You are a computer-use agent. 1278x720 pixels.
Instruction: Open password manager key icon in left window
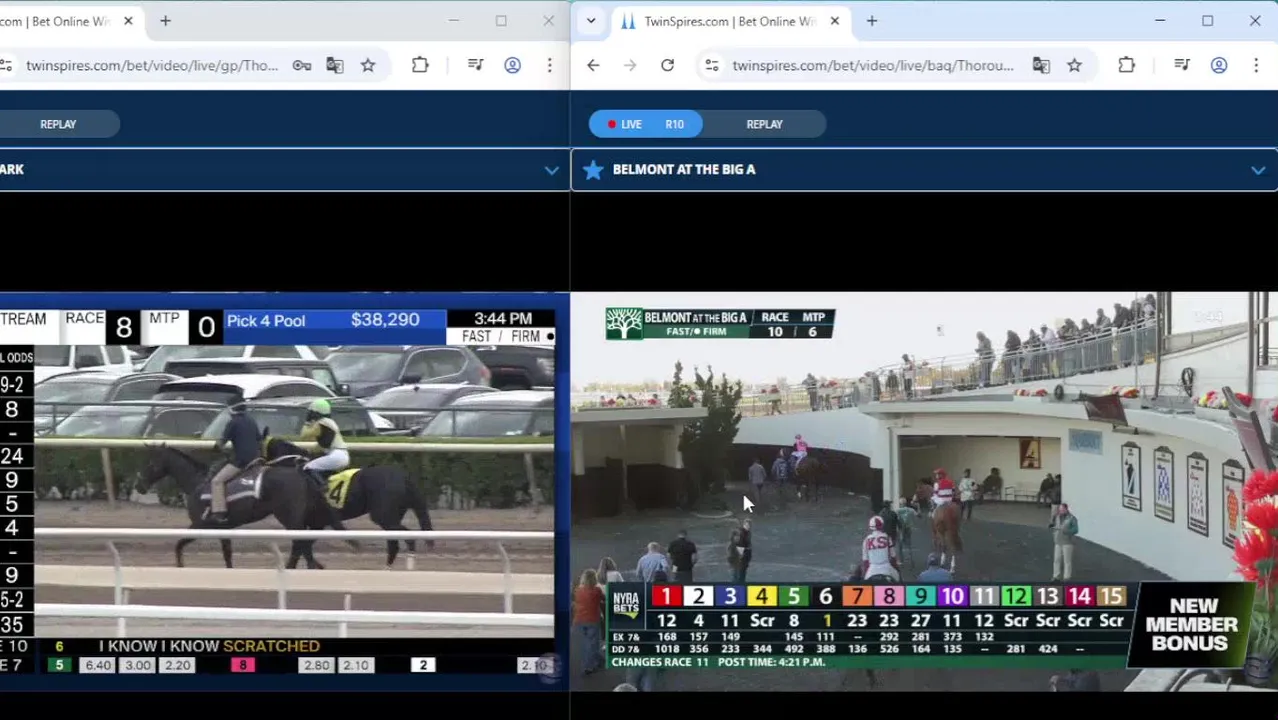click(x=302, y=65)
